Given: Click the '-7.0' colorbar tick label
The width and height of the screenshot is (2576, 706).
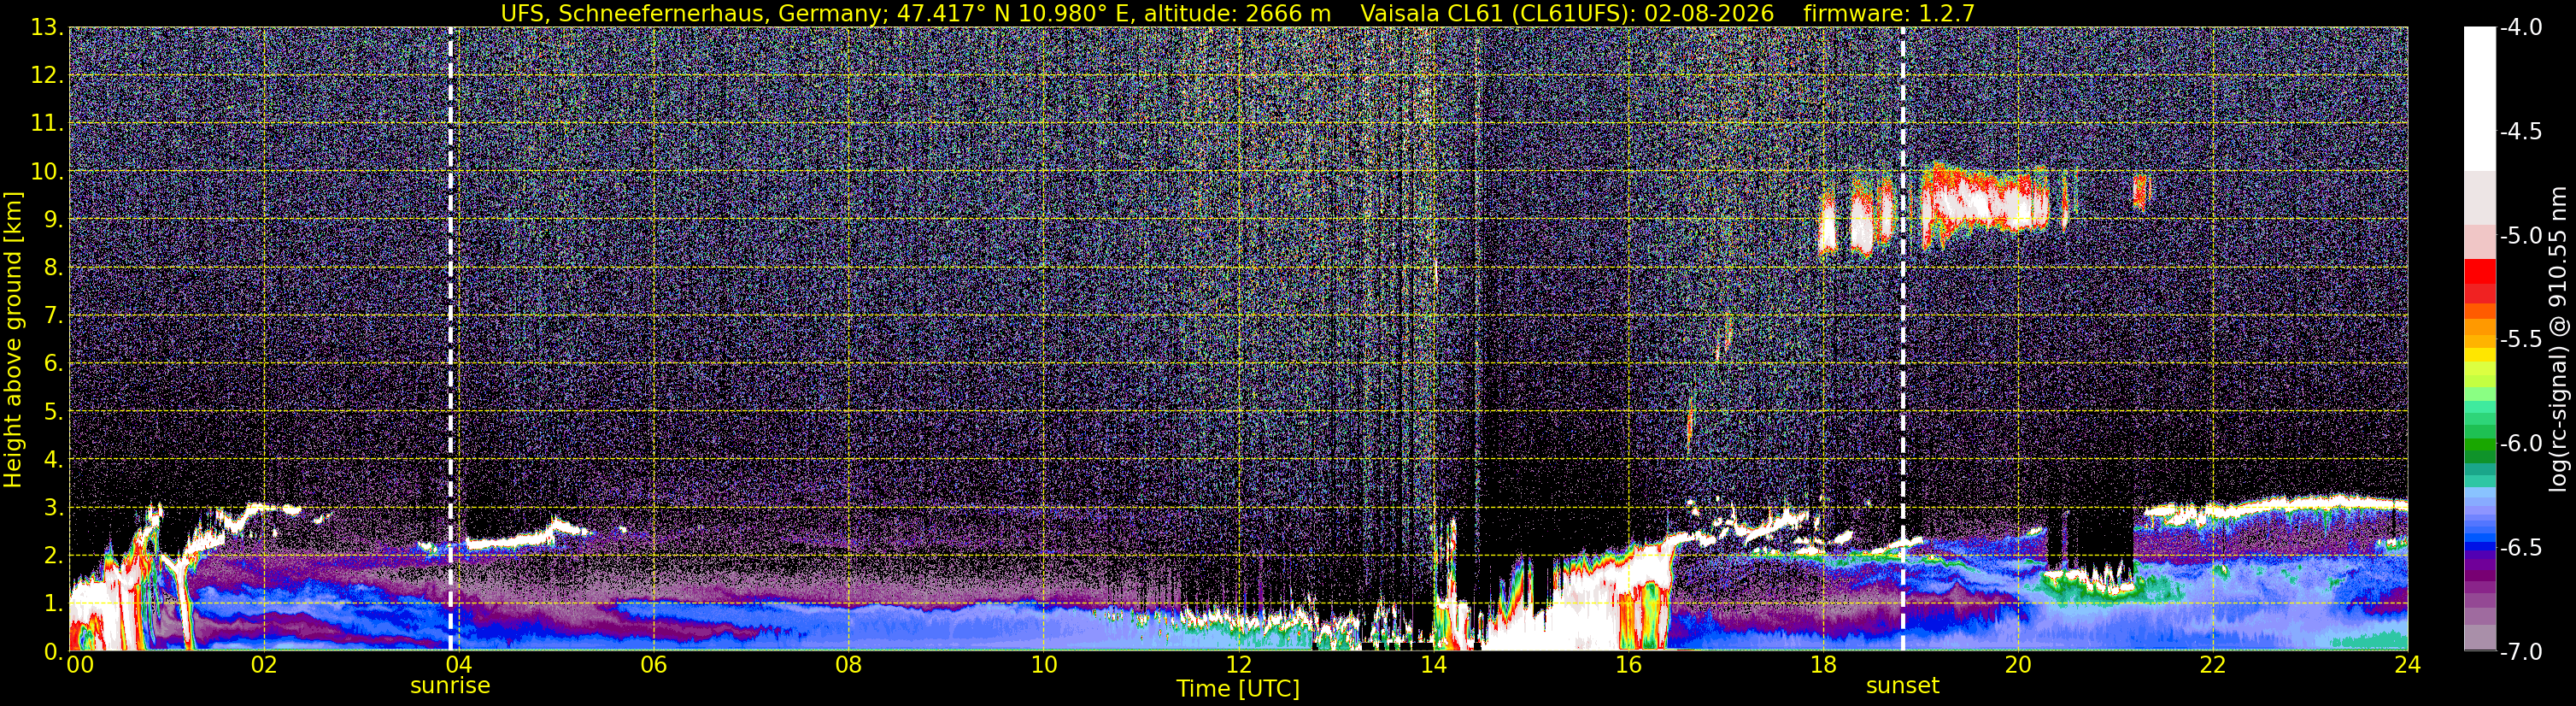Looking at the screenshot, I should [2520, 652].
